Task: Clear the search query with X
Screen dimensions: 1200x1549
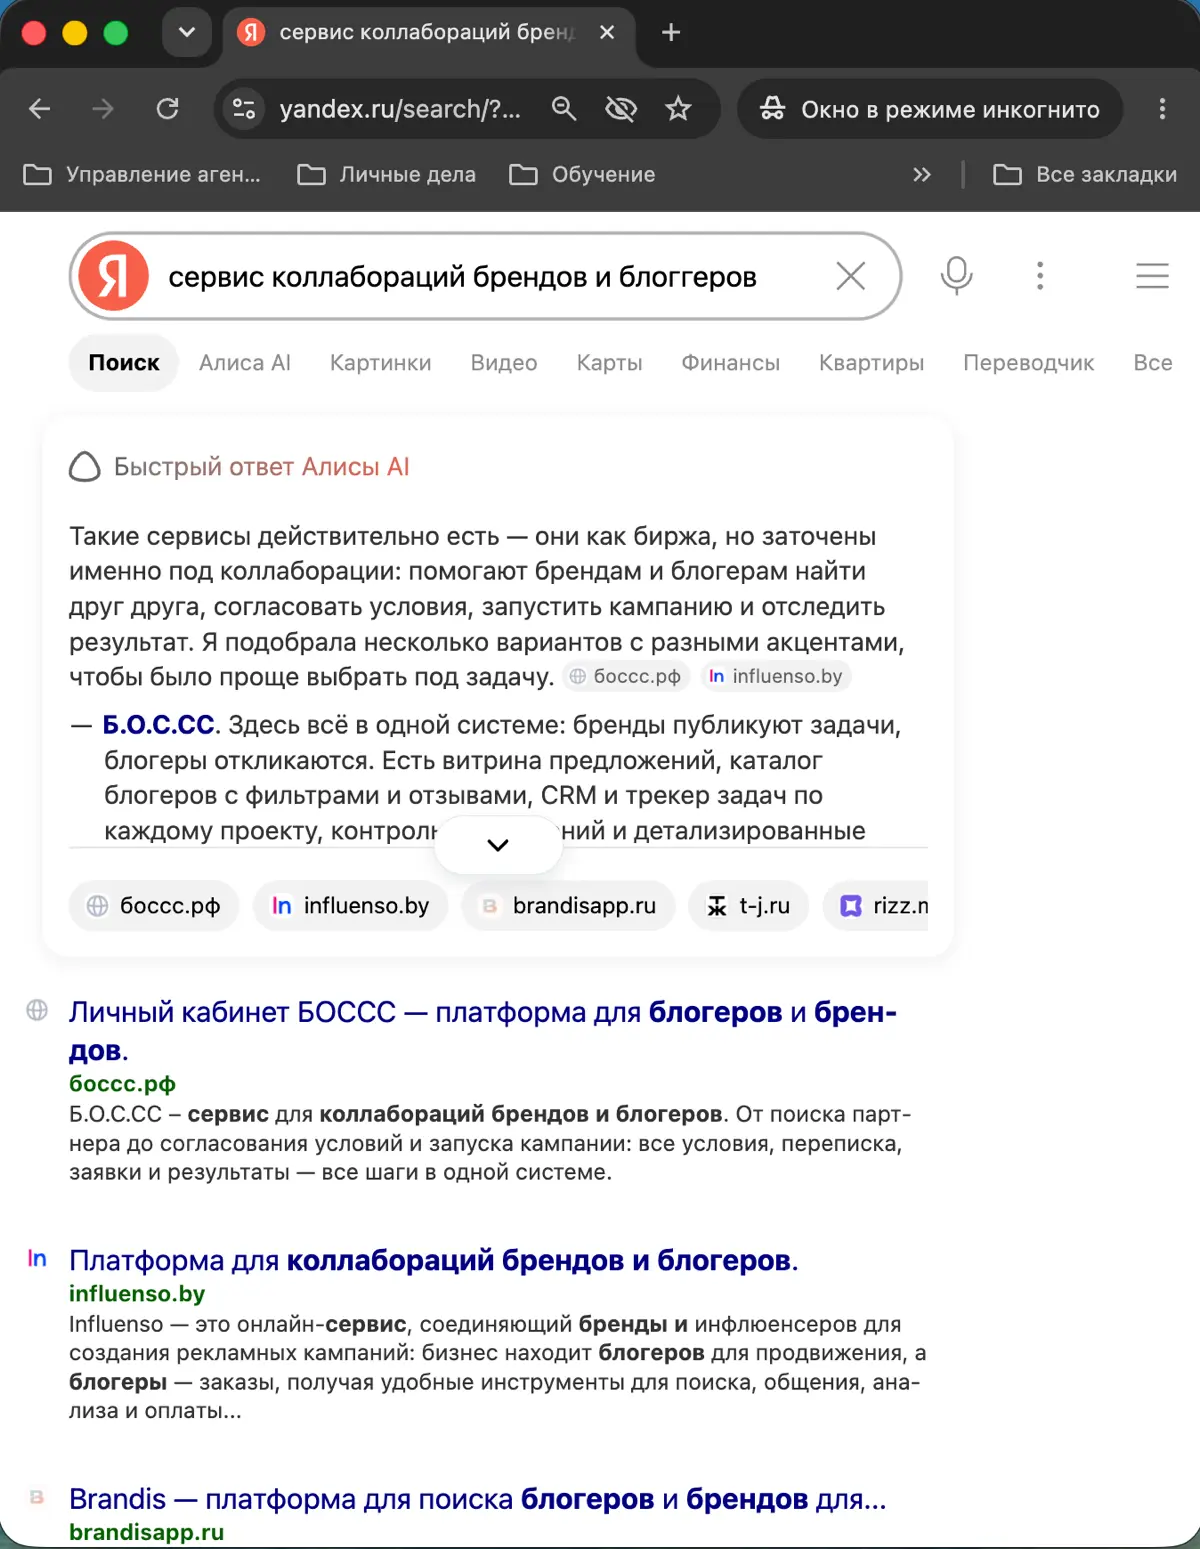Action: 850,276
